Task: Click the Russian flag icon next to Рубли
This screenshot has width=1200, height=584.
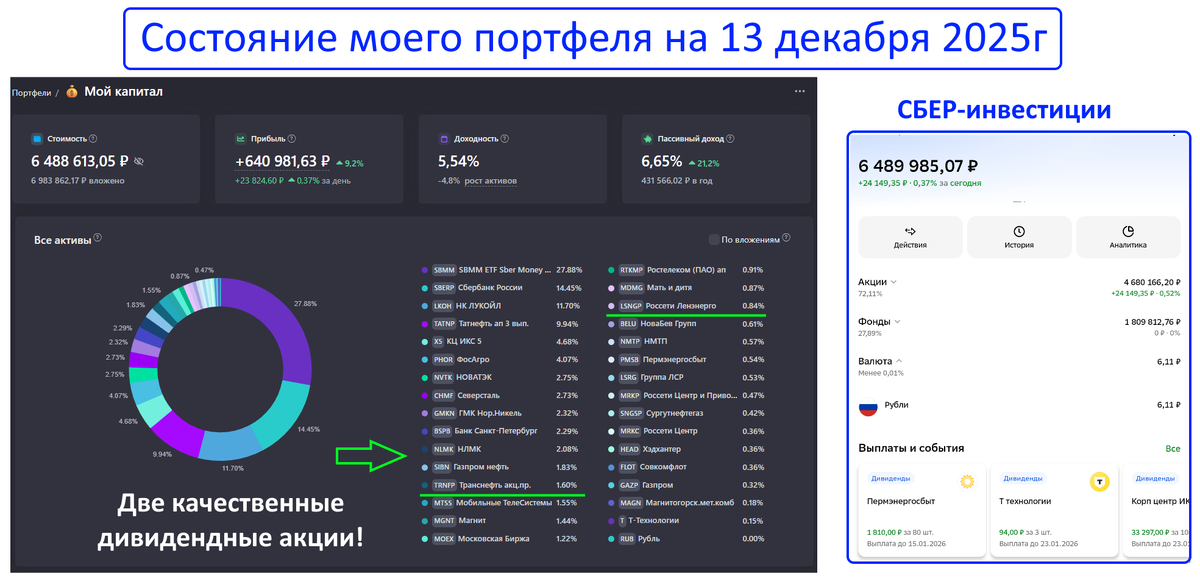Action: pyautogui.click(x=868, y=407)
